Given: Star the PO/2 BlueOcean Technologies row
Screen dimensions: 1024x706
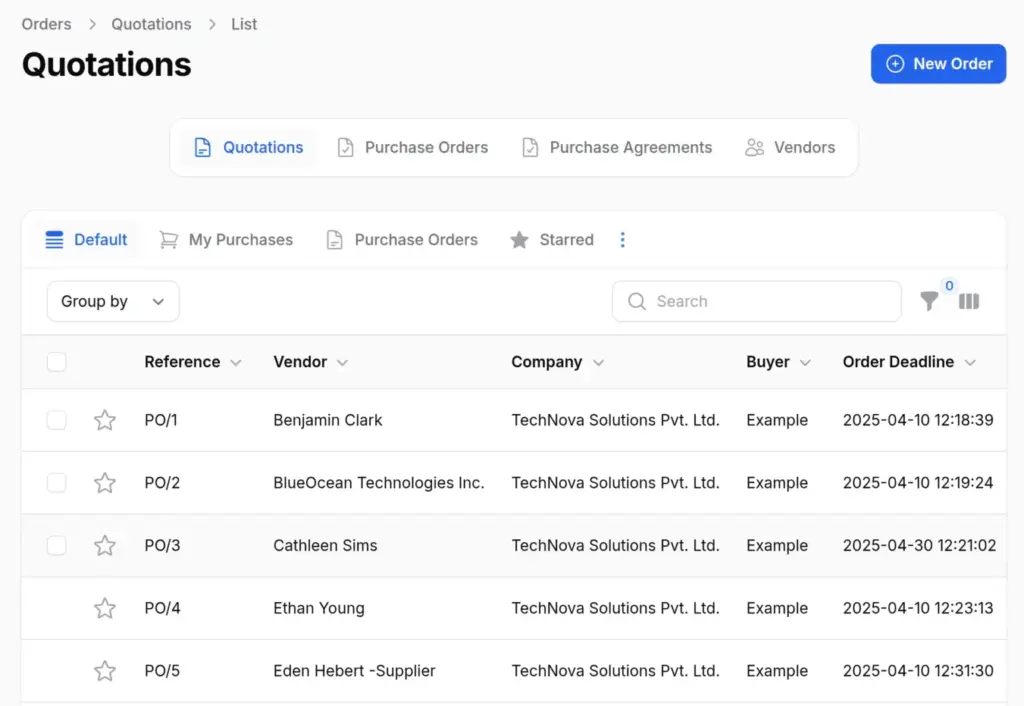Looking at the screenshot, I should (105, 483).
